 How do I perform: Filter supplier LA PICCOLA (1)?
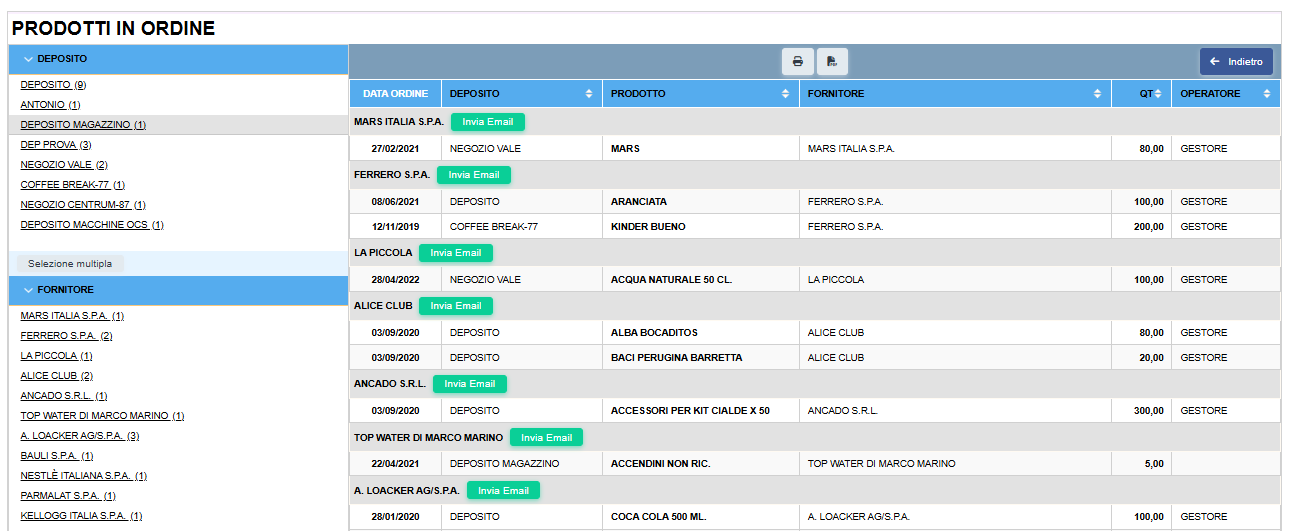[56, 356]
